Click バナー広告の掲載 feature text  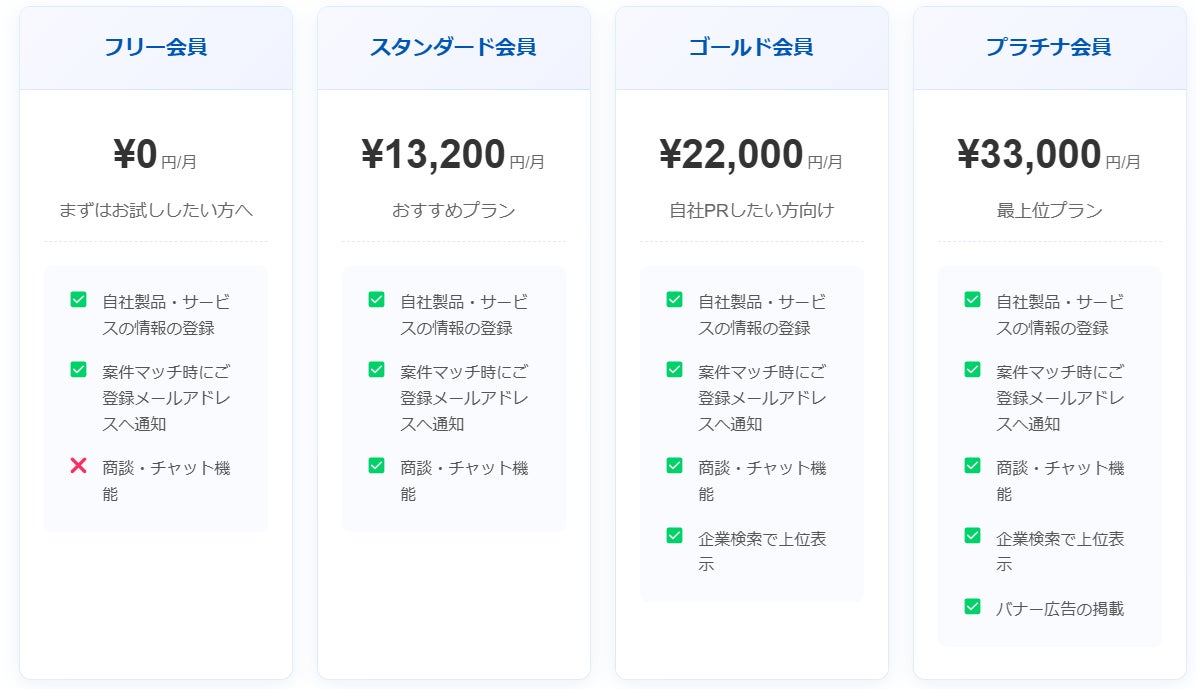pos(1060,608)
